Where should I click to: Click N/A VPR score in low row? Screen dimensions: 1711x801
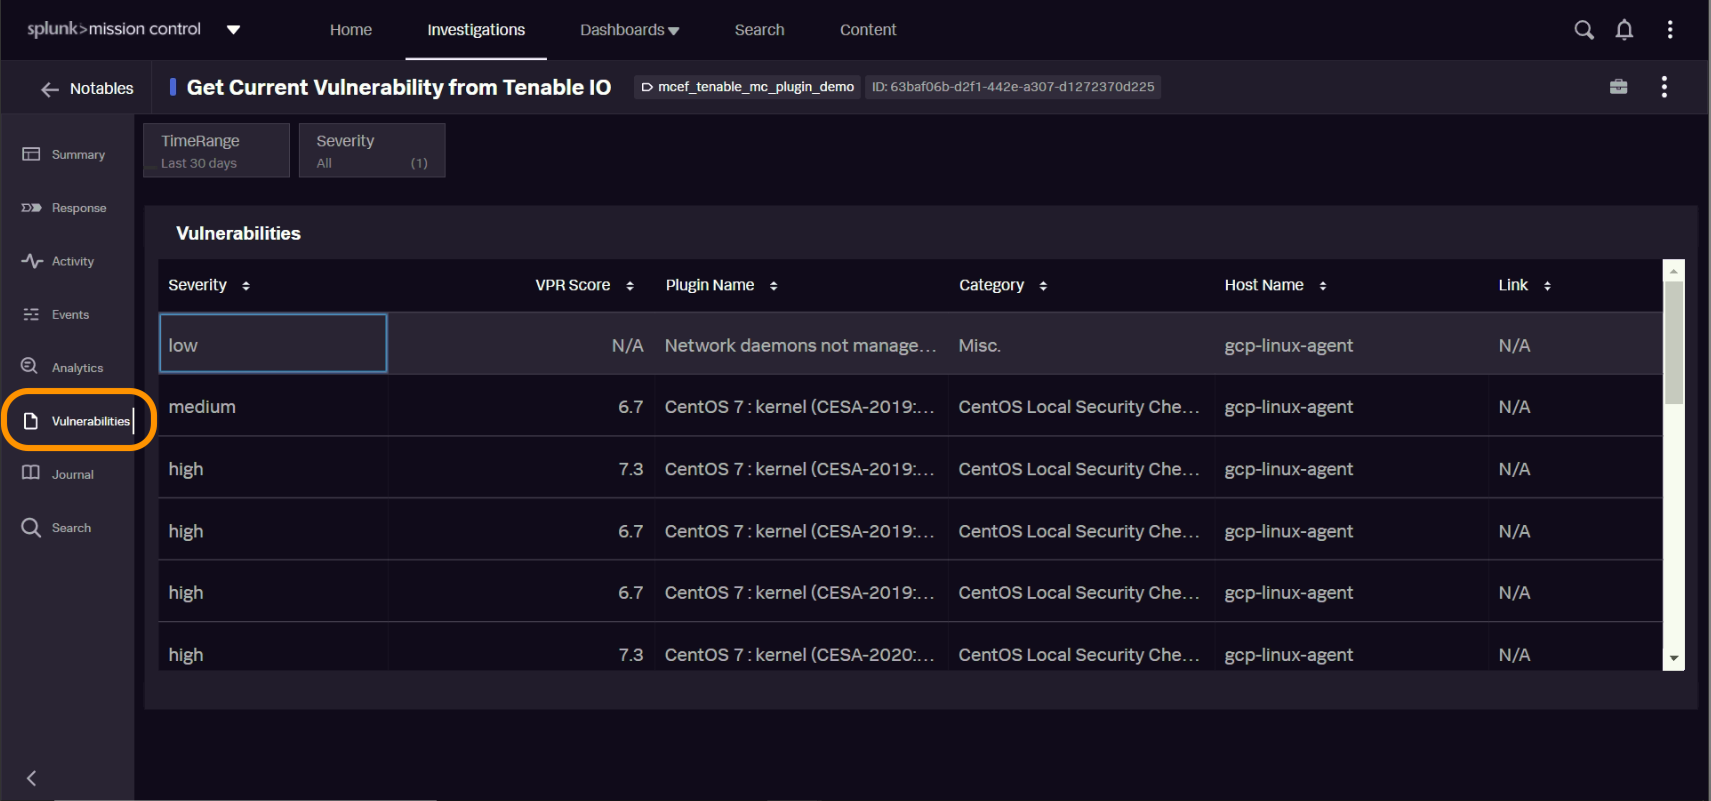628,346
